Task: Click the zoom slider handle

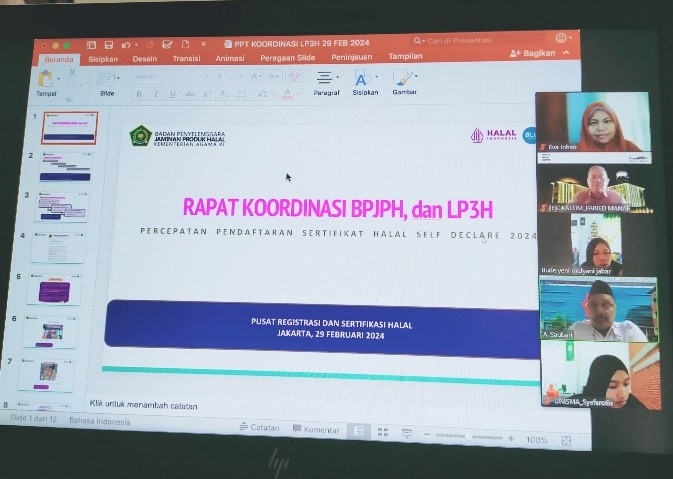Action: click(x=468, y=437)
